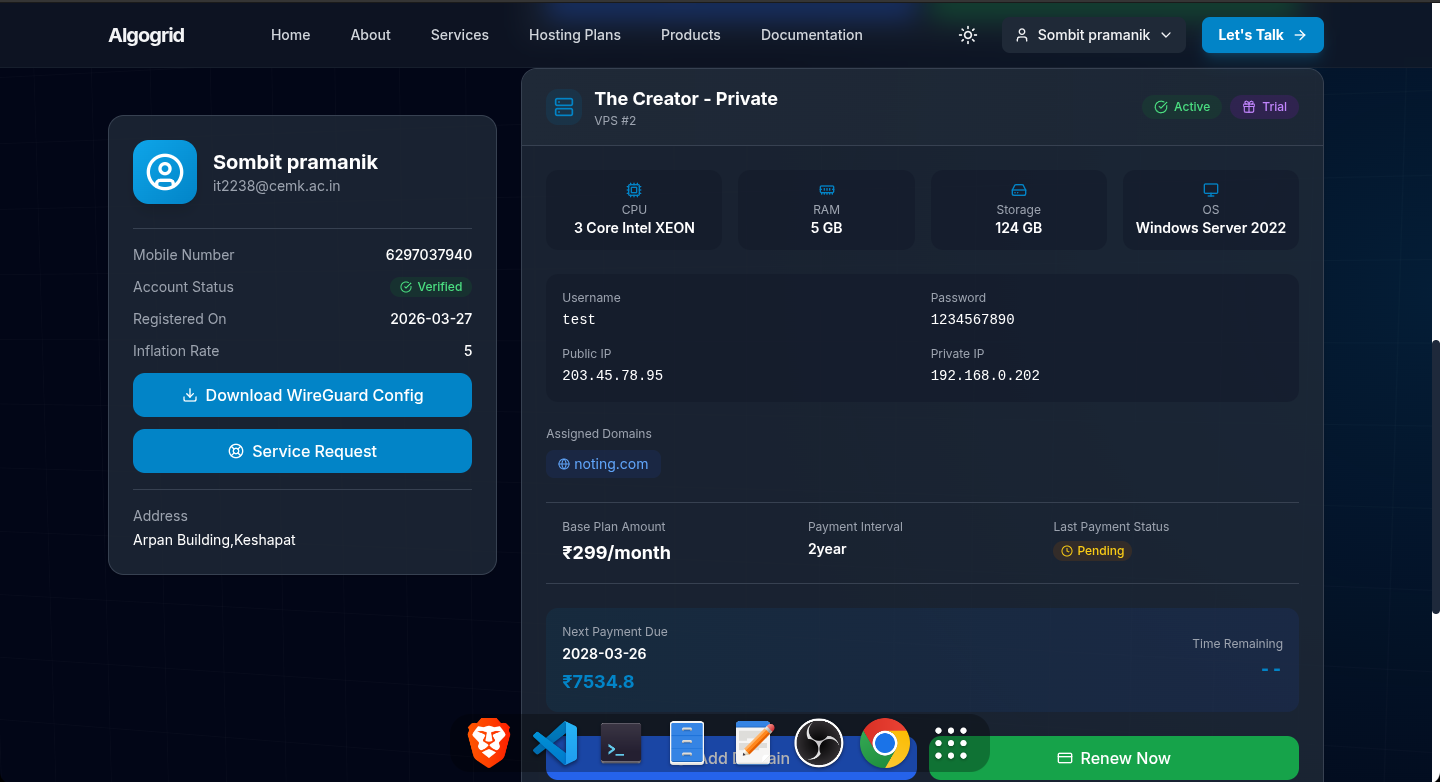Click the CPU chip icon
This screenshot has width=1440, height=782.
[634, 190]
